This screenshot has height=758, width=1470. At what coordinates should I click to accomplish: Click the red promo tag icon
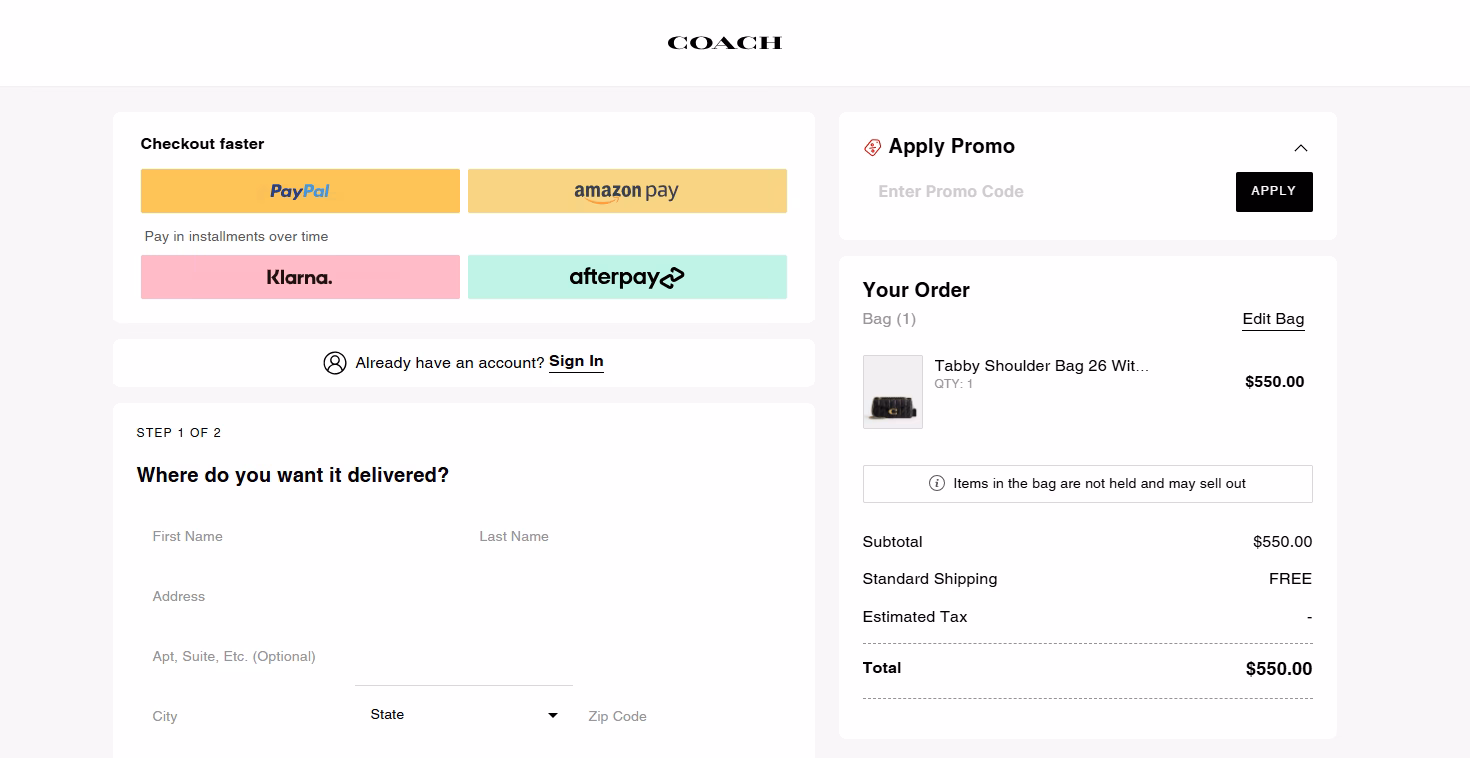click(871, 147)
